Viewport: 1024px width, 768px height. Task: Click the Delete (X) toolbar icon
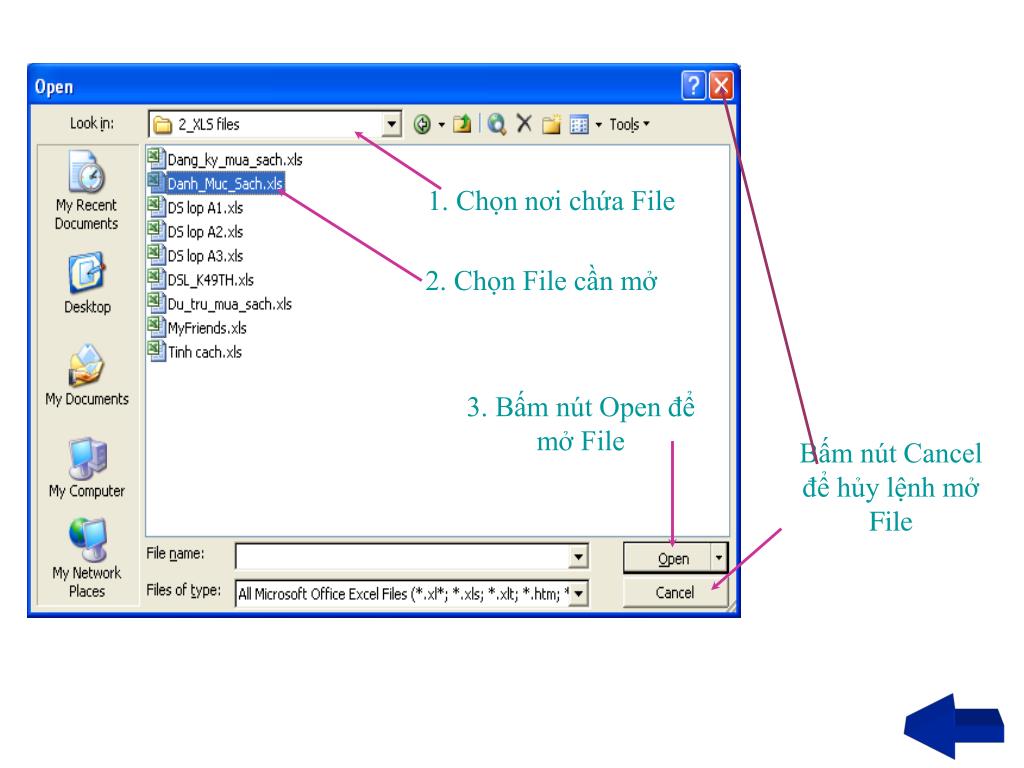click(524, 123)
